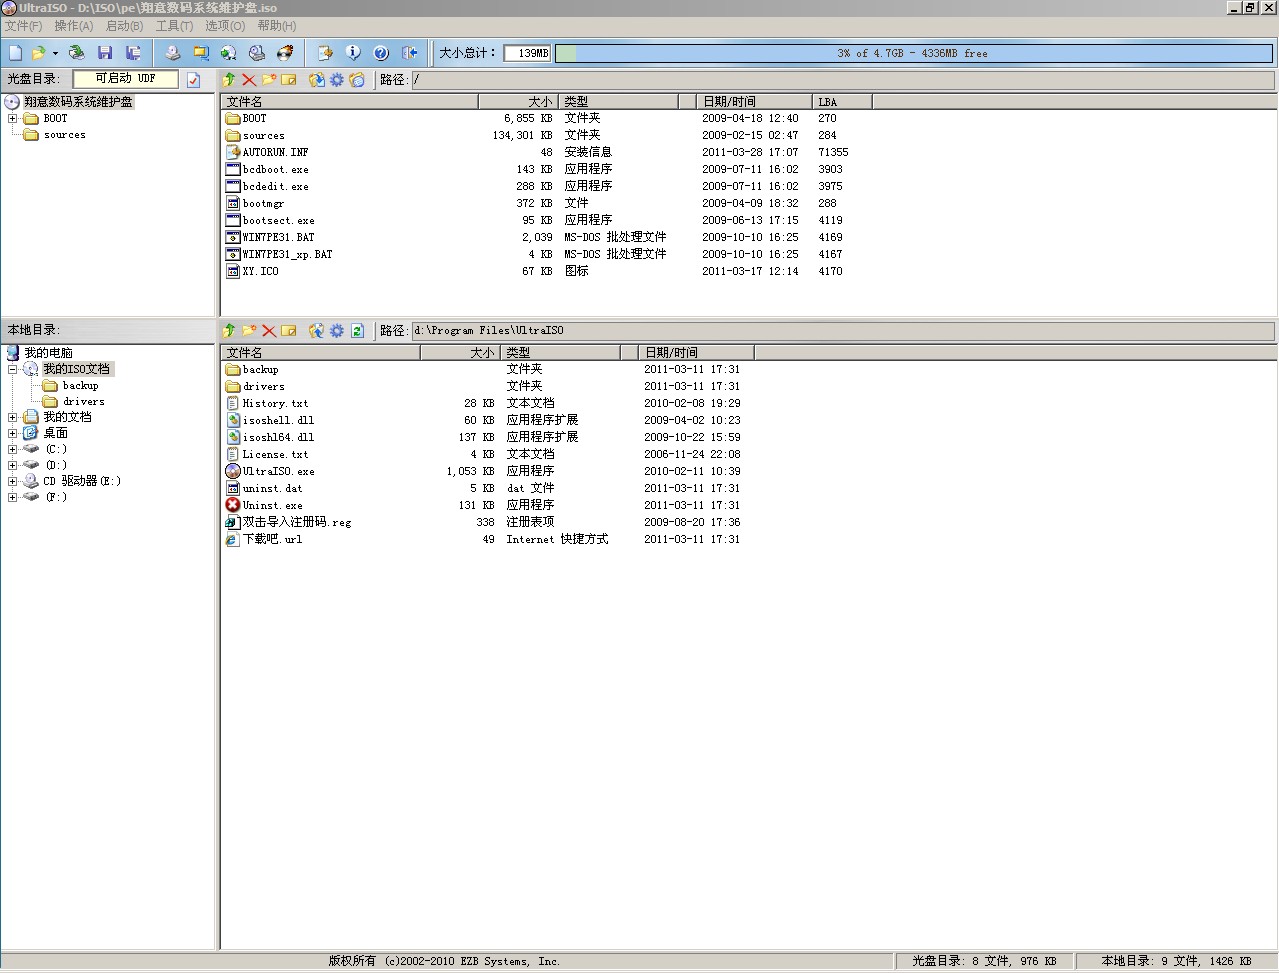Click the Burn CD/DVD image flame icon

click(x=286, y=53)
